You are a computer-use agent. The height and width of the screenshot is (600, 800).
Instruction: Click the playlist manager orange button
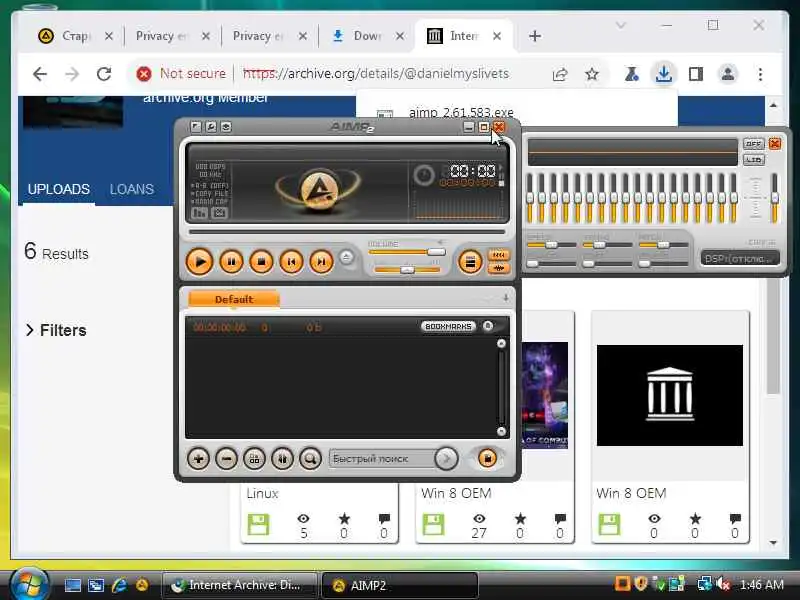click(487, 458)
